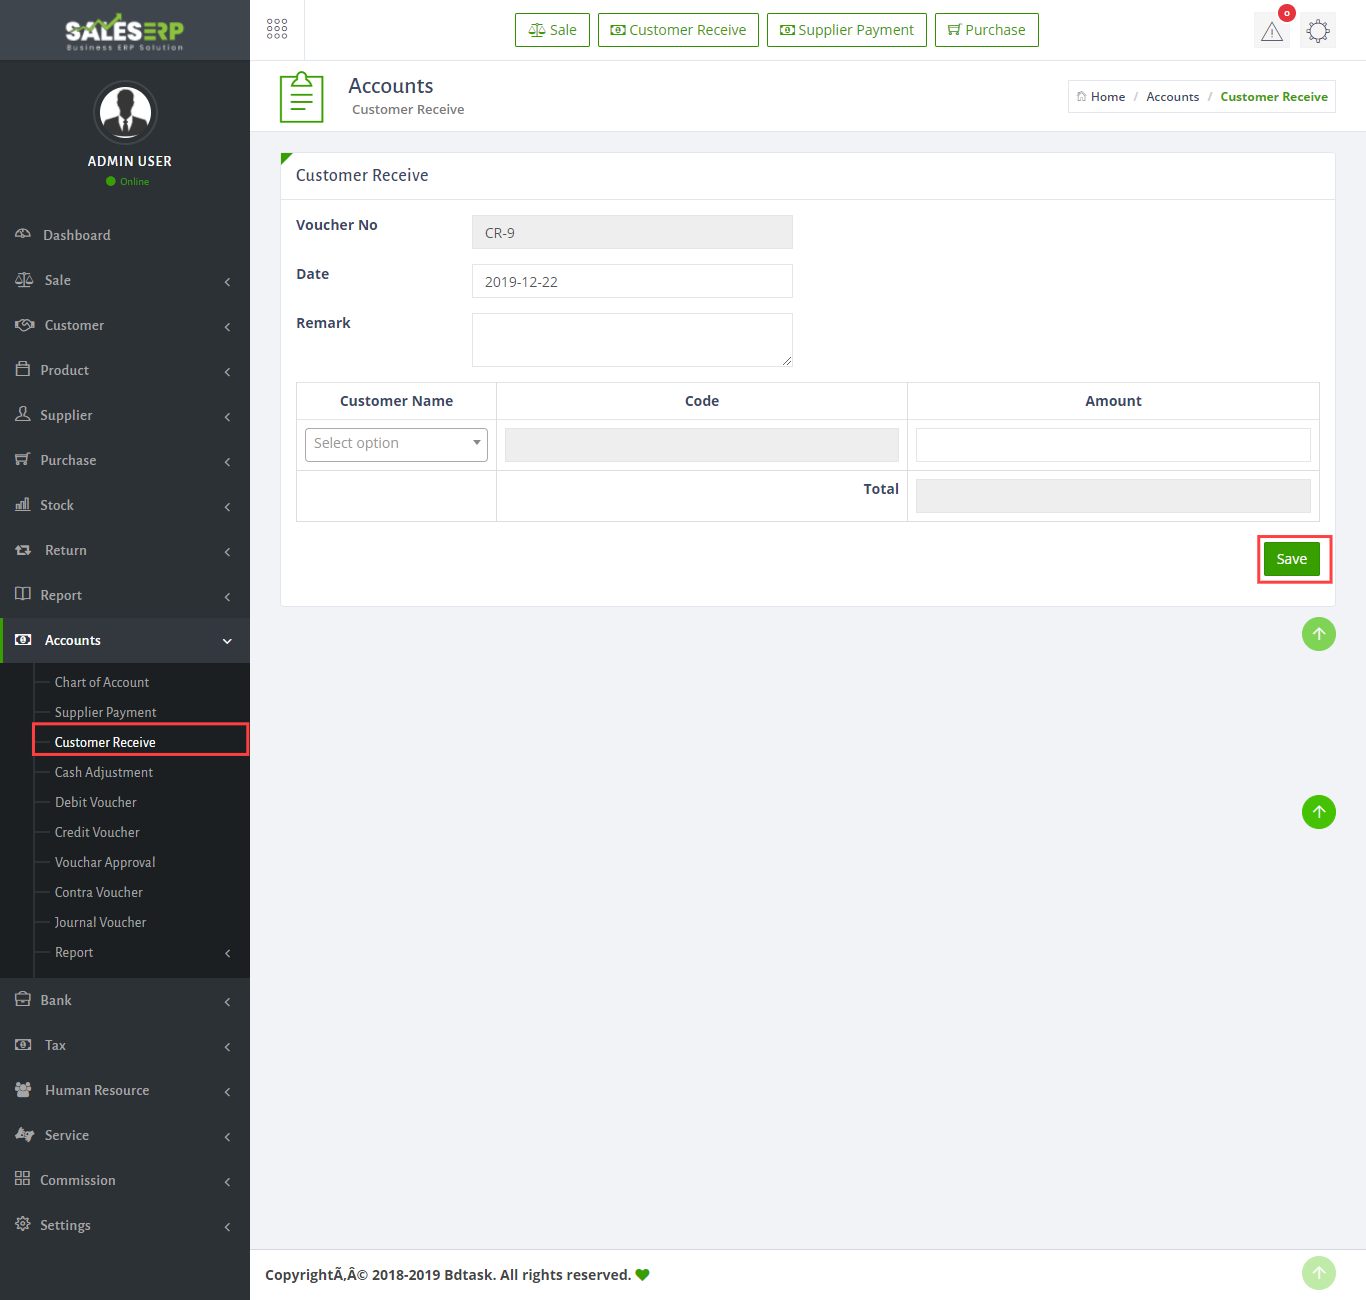The width and height of the screenshot is (1366, 1300).
Task: Follow the Home breadcrumb link
Action: click(x=1107, y=97)
